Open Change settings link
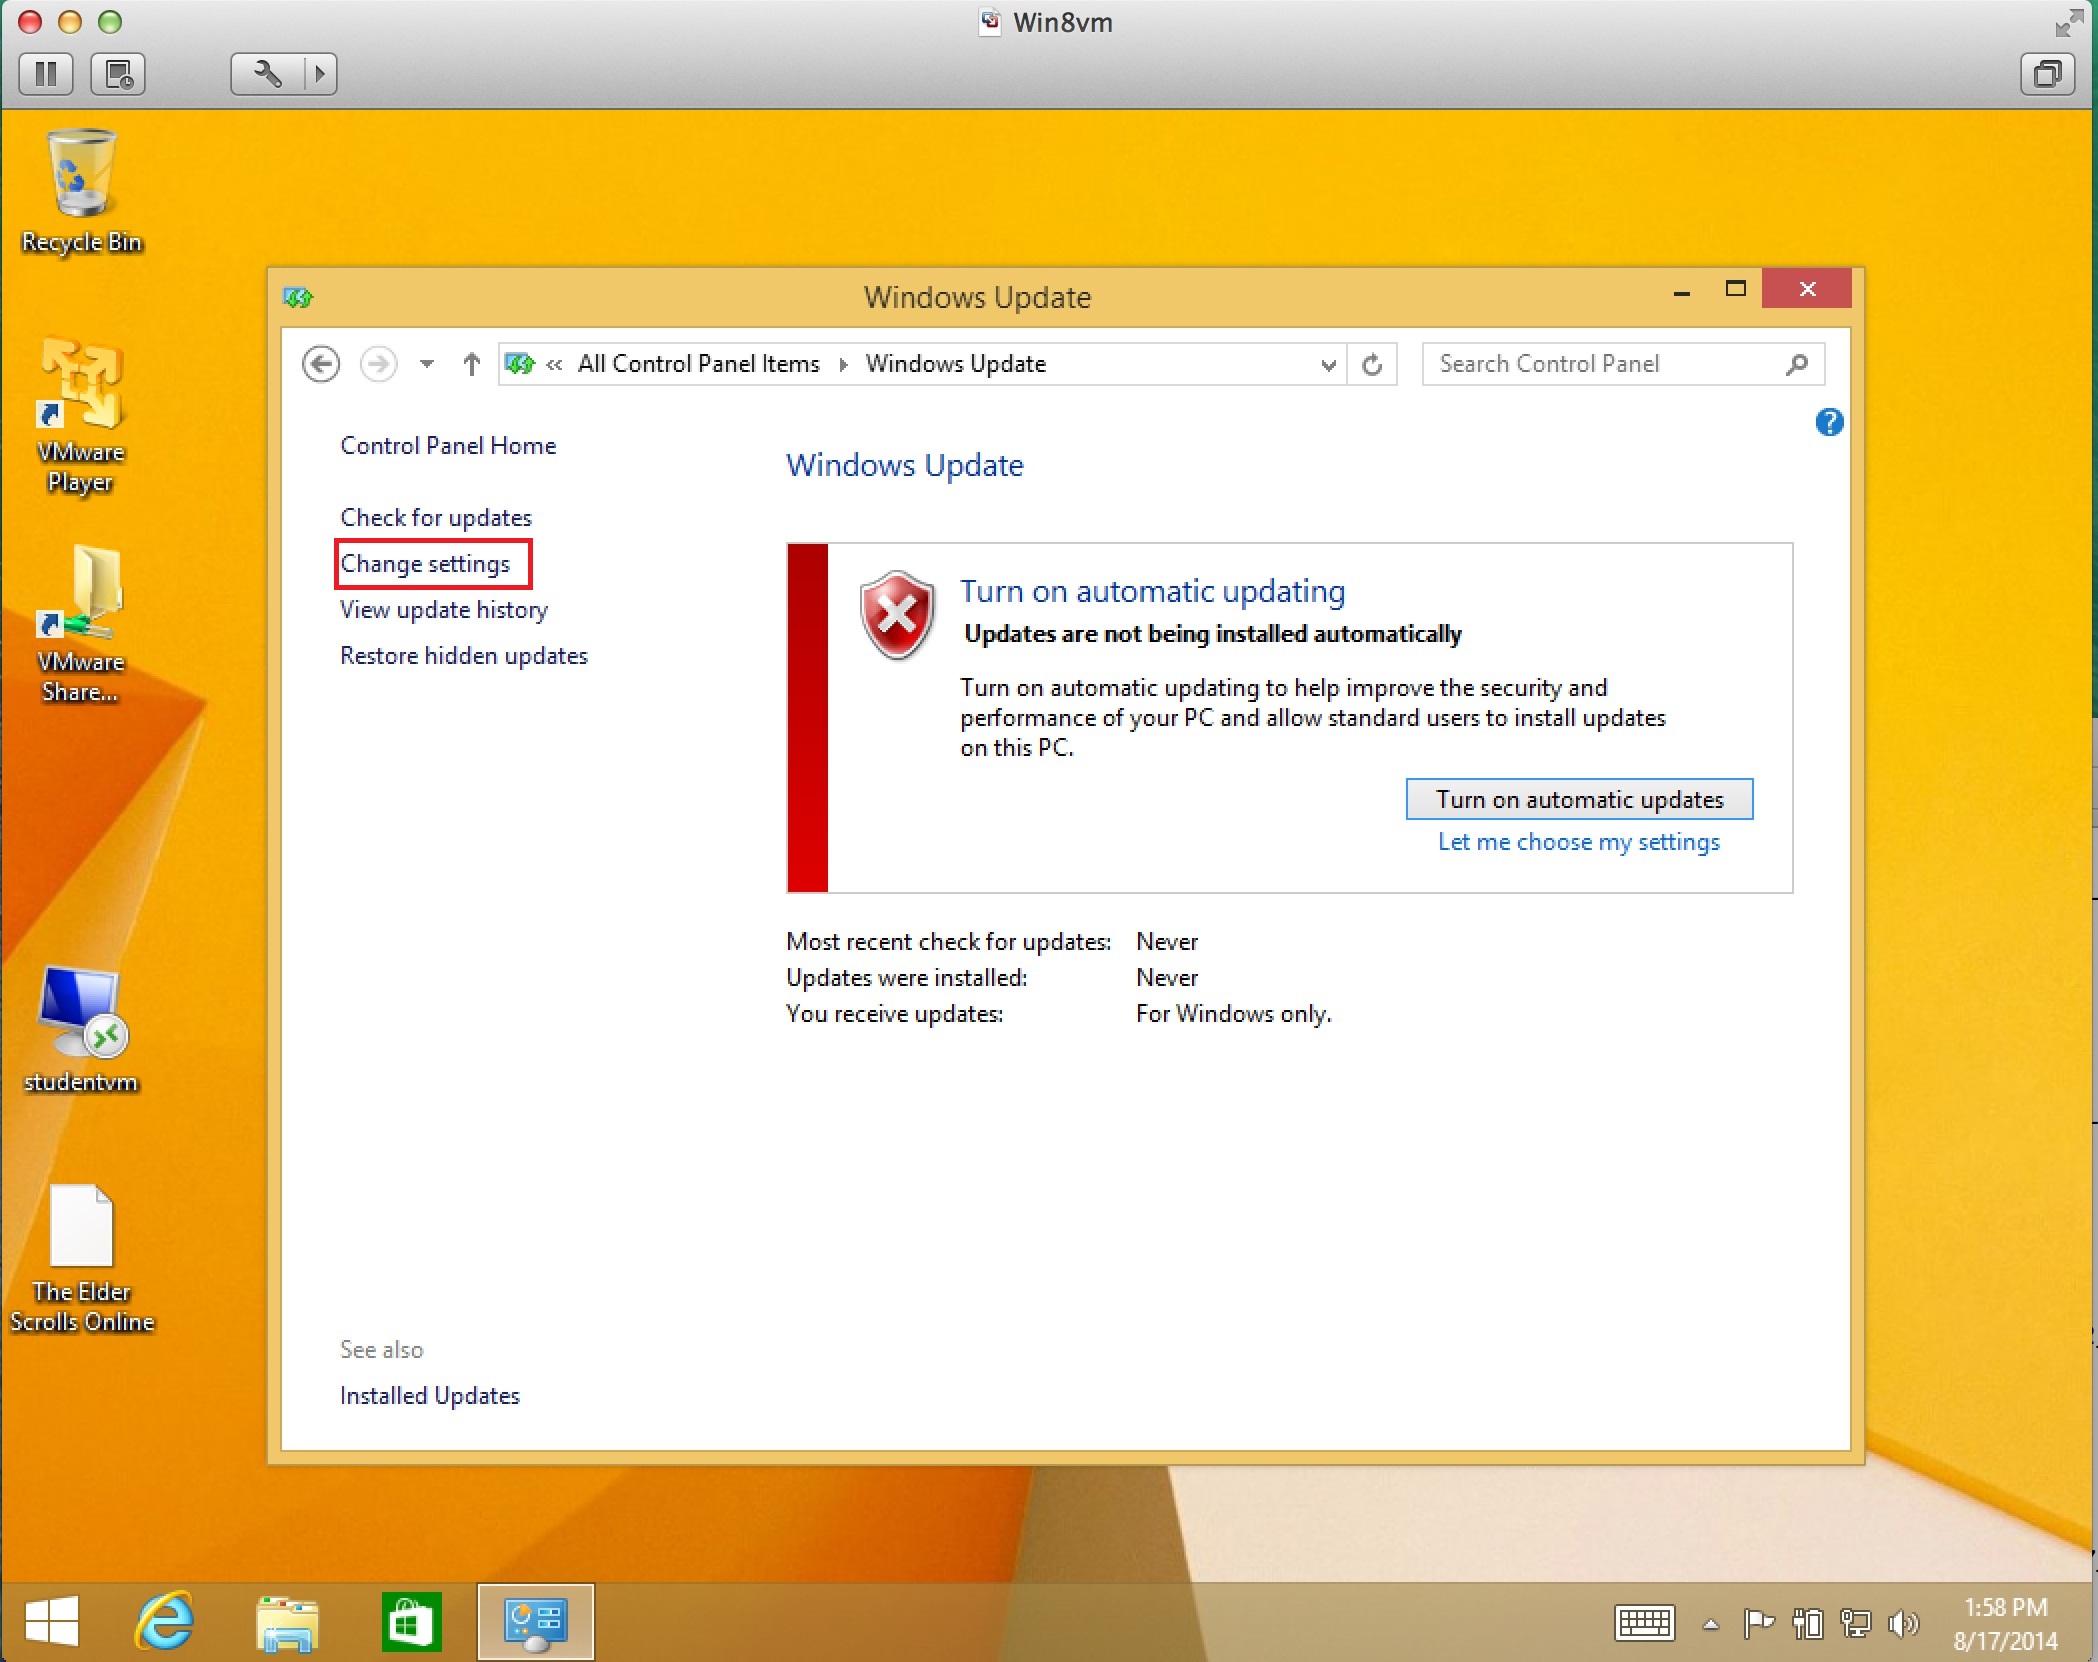Viewport: 2098px width, 1662px height. (x=425, y=564)
